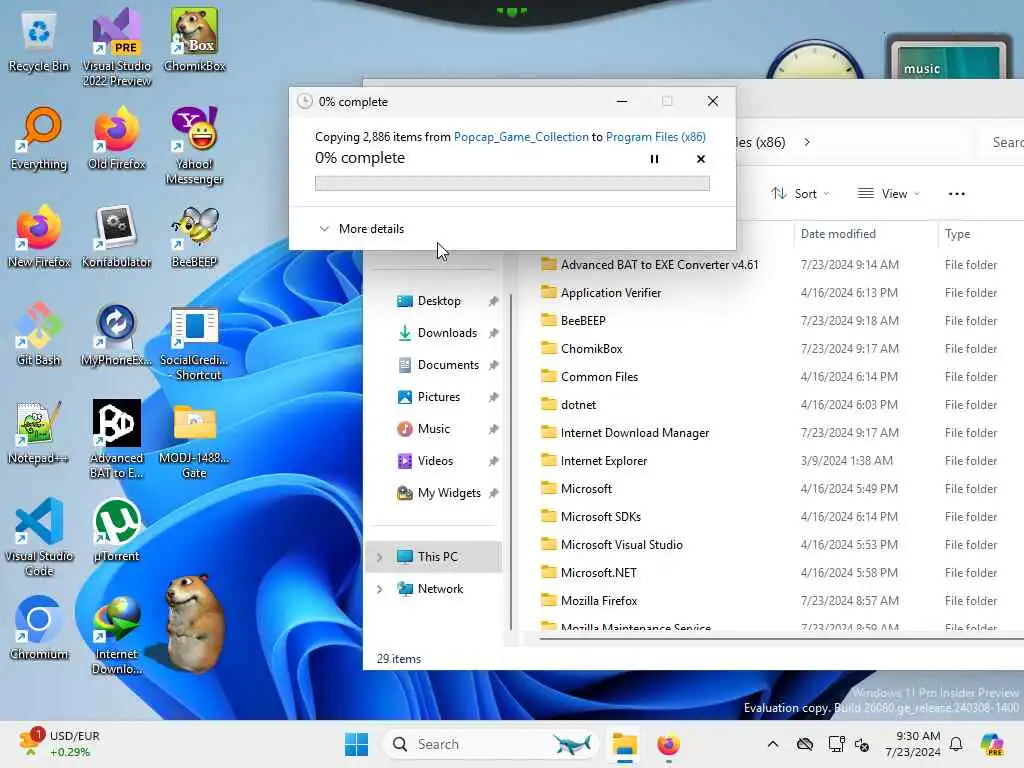Select Documents in the navigation pane
Image resolution: width=1024 pixels, height=768 pixels.
pos(438,365)
